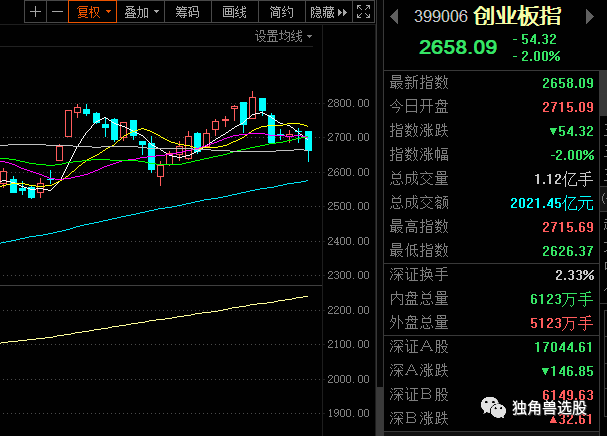Viewport: 607px width, 436px height.
Task: Click the 2100.00 price axis label
Action: [x=348, y=344]
